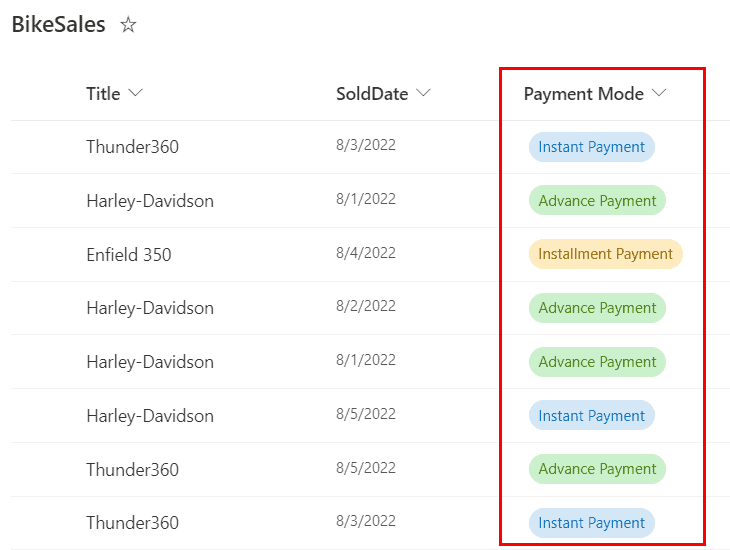Image resolution: width=730 pixels, height=550 pixels.
Task: Expand the SoldDate column header menu
Action: click(423, 93)
